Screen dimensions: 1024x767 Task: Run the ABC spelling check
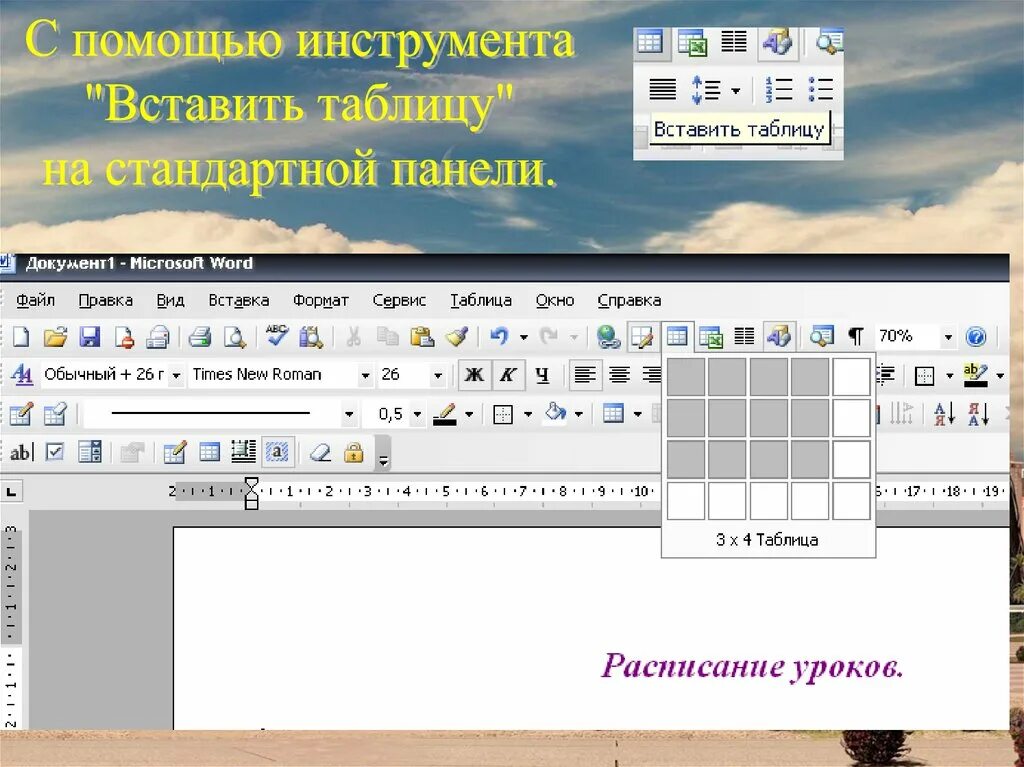point(277,336)
